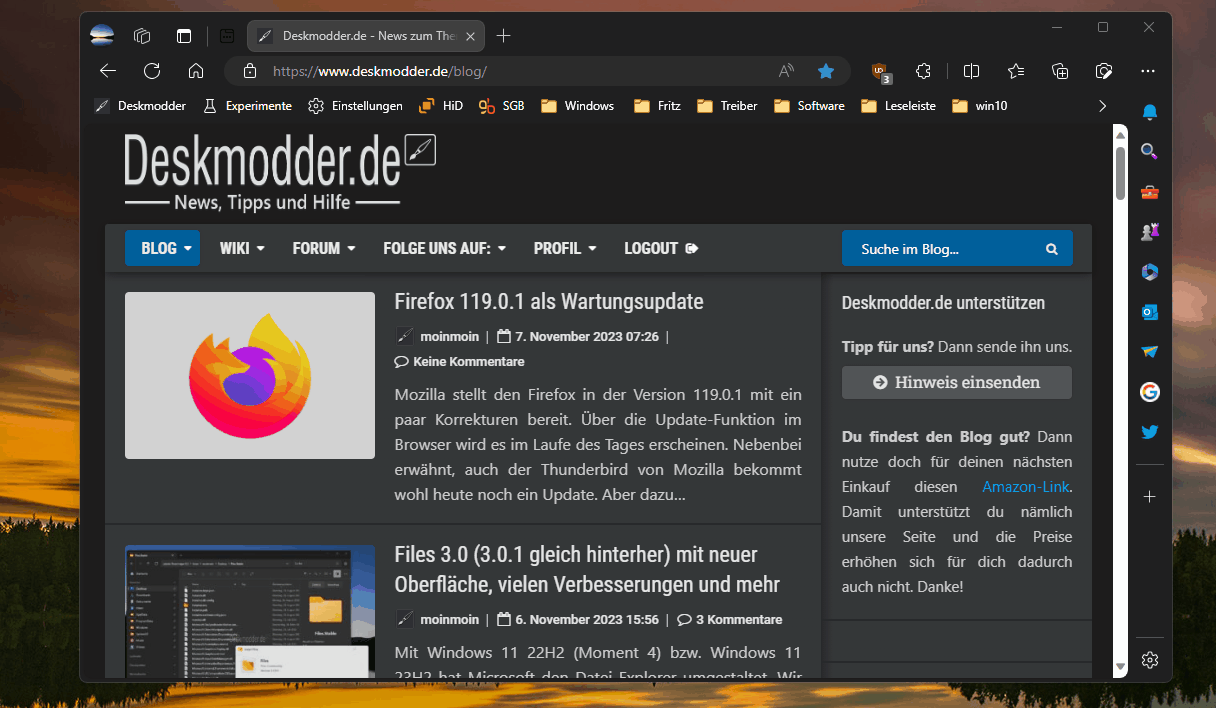Open the Einstellungen favorites bookmark

click(355, 105)
